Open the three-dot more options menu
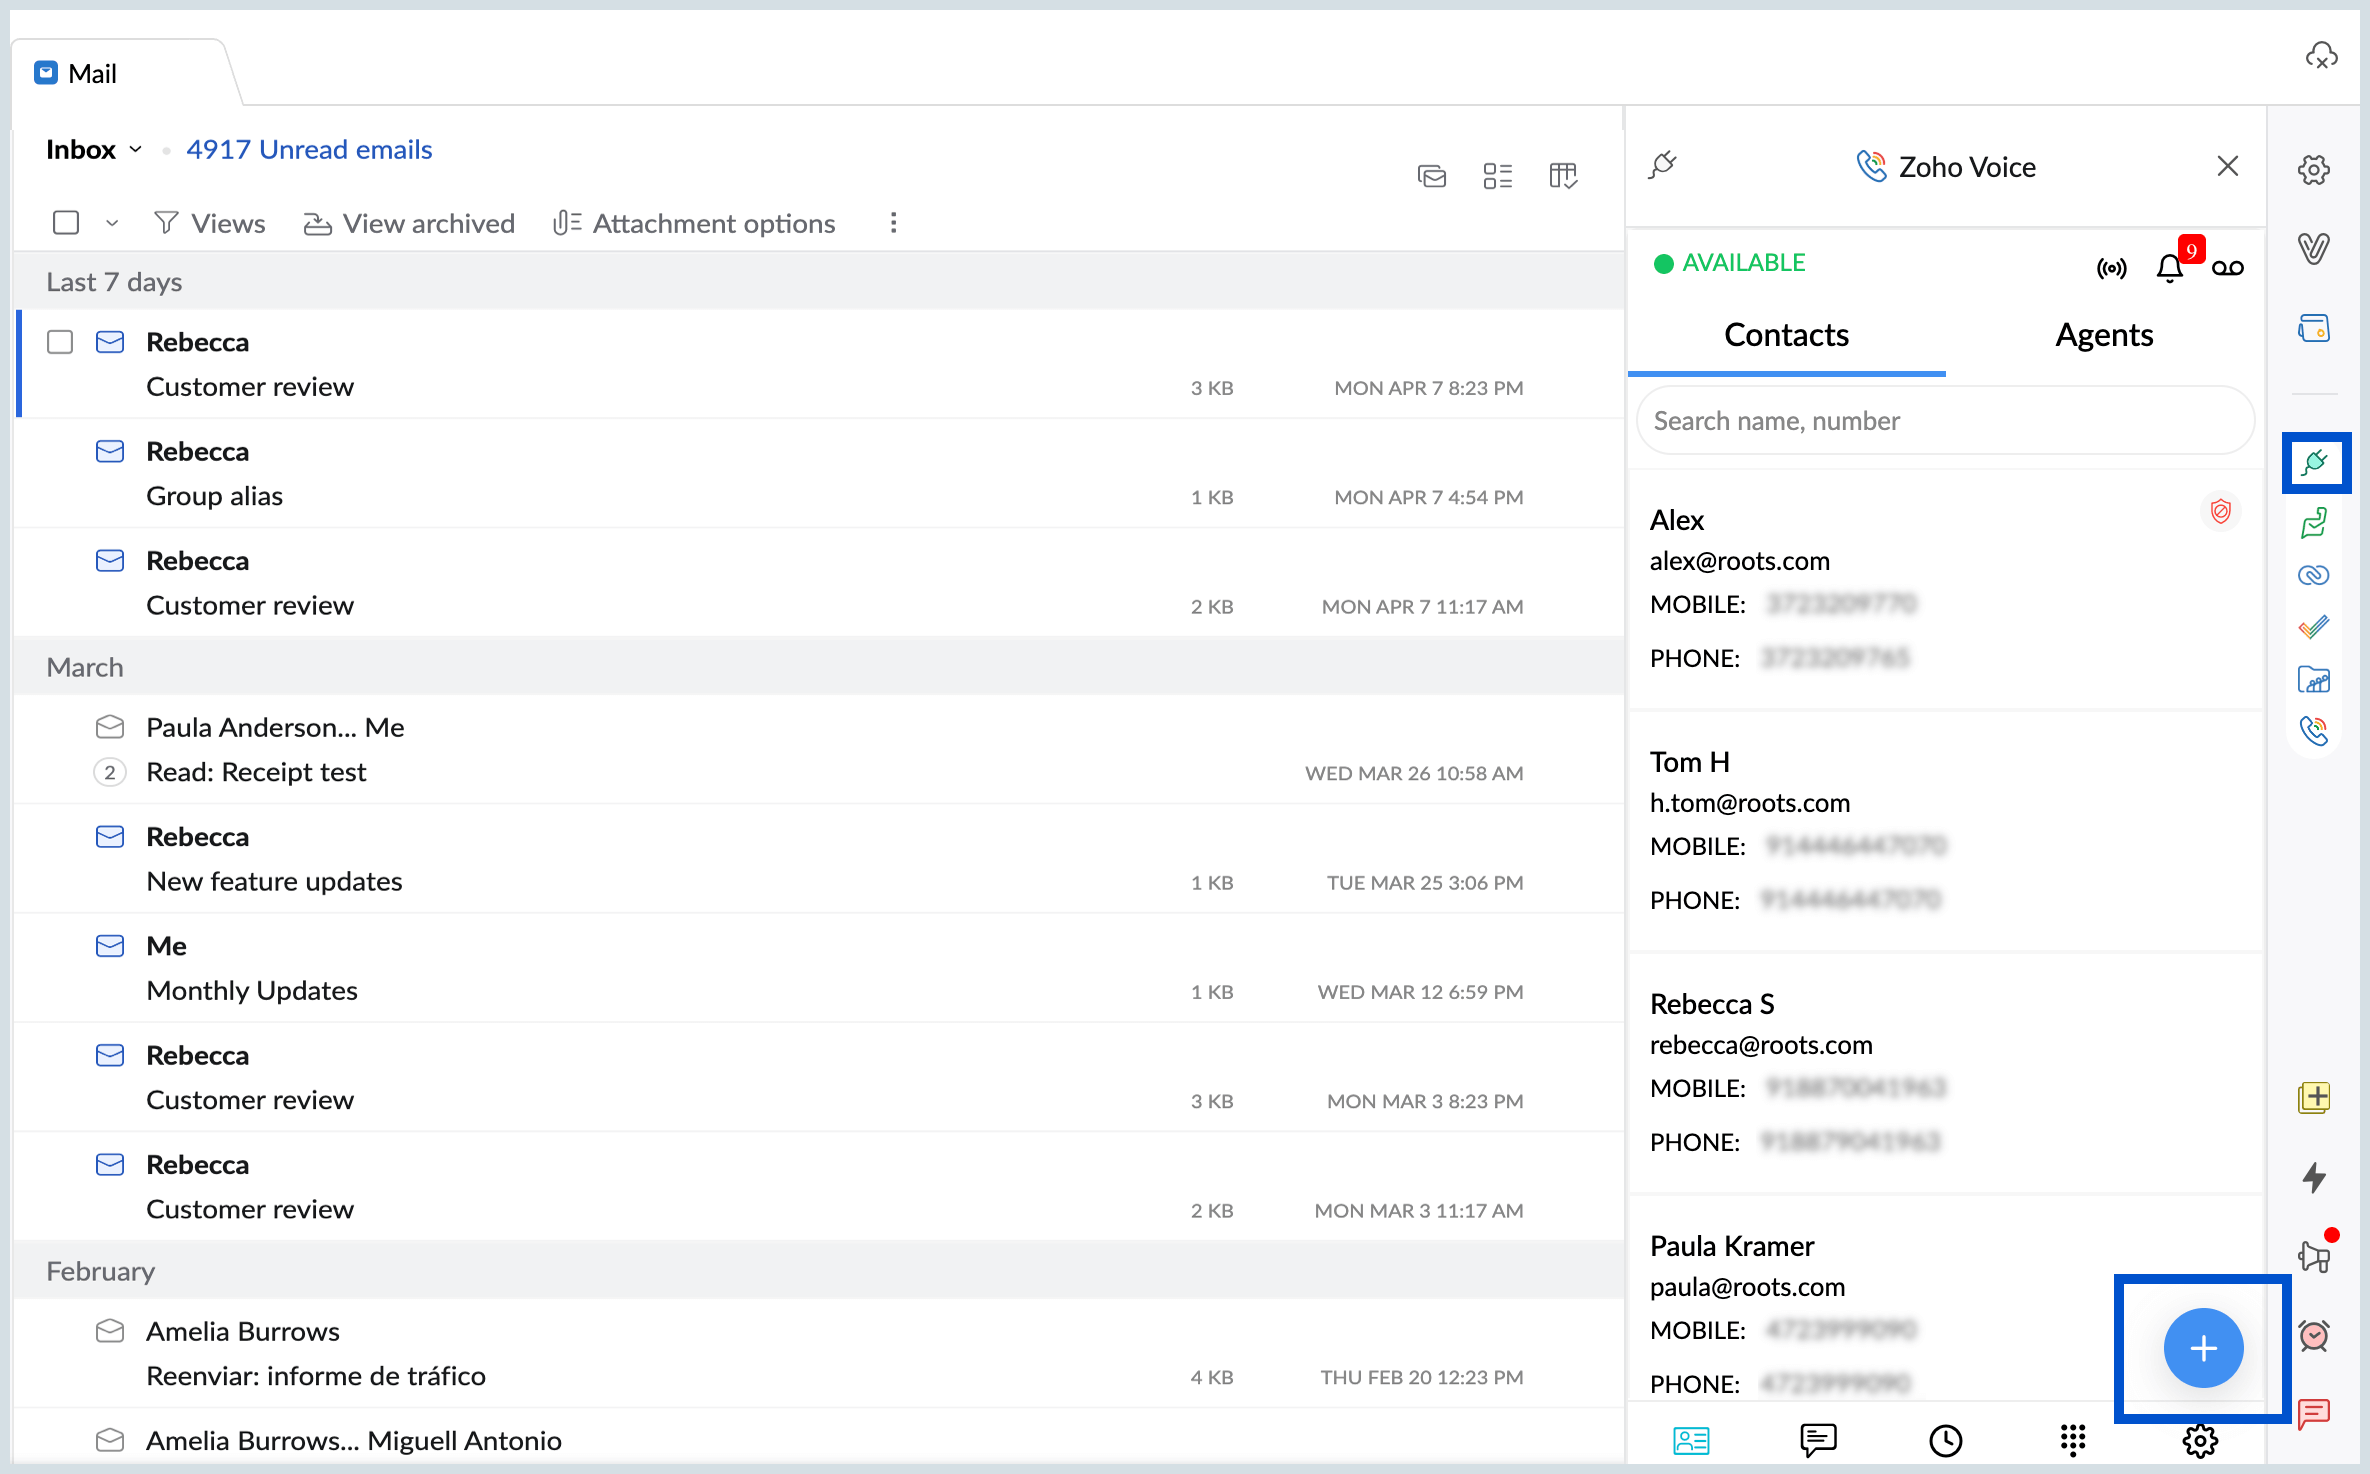Screen dimensions: 2370x1474 pos(893,222)
